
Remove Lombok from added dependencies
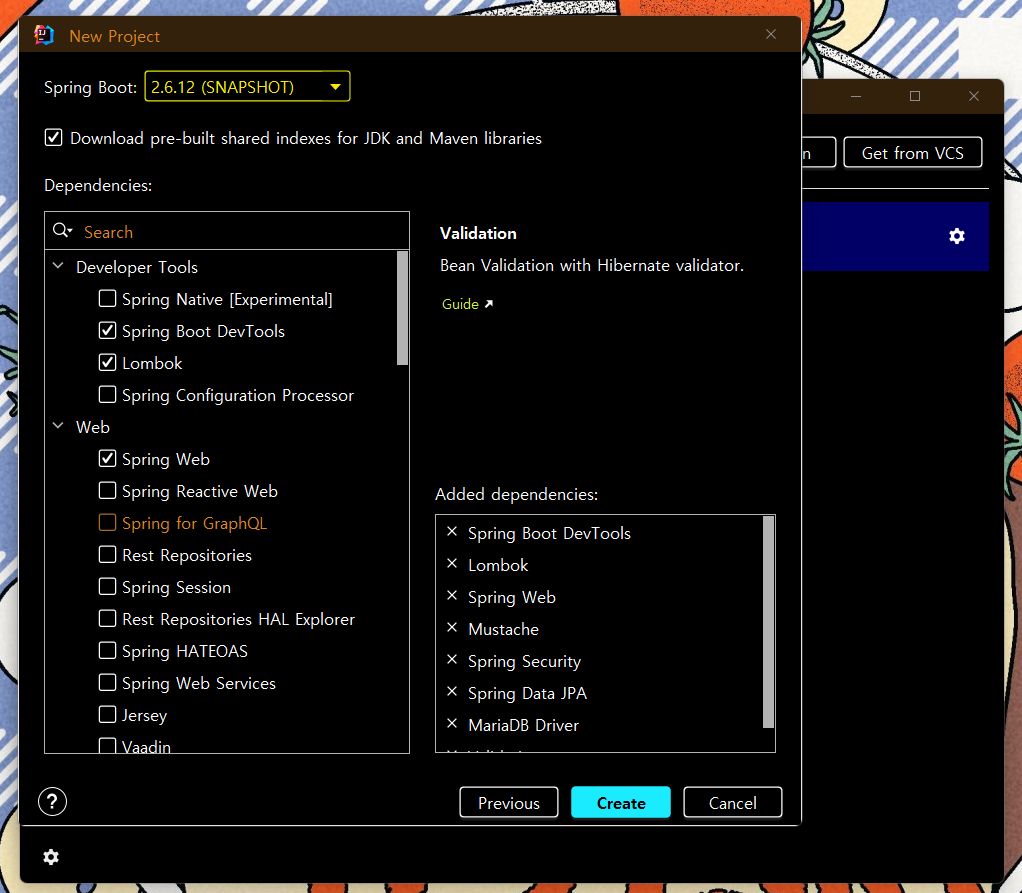[452, 564]
